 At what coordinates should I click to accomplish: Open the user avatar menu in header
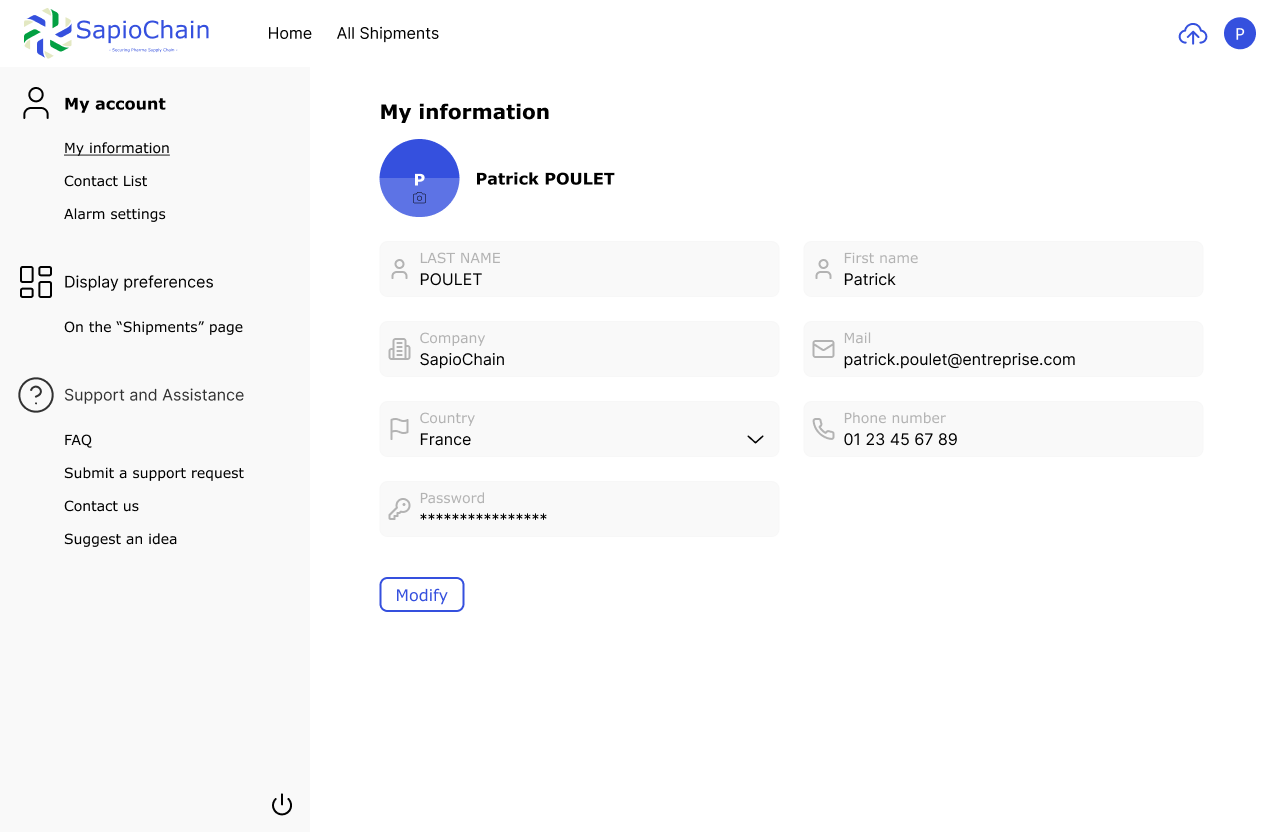coord(1239,34)
